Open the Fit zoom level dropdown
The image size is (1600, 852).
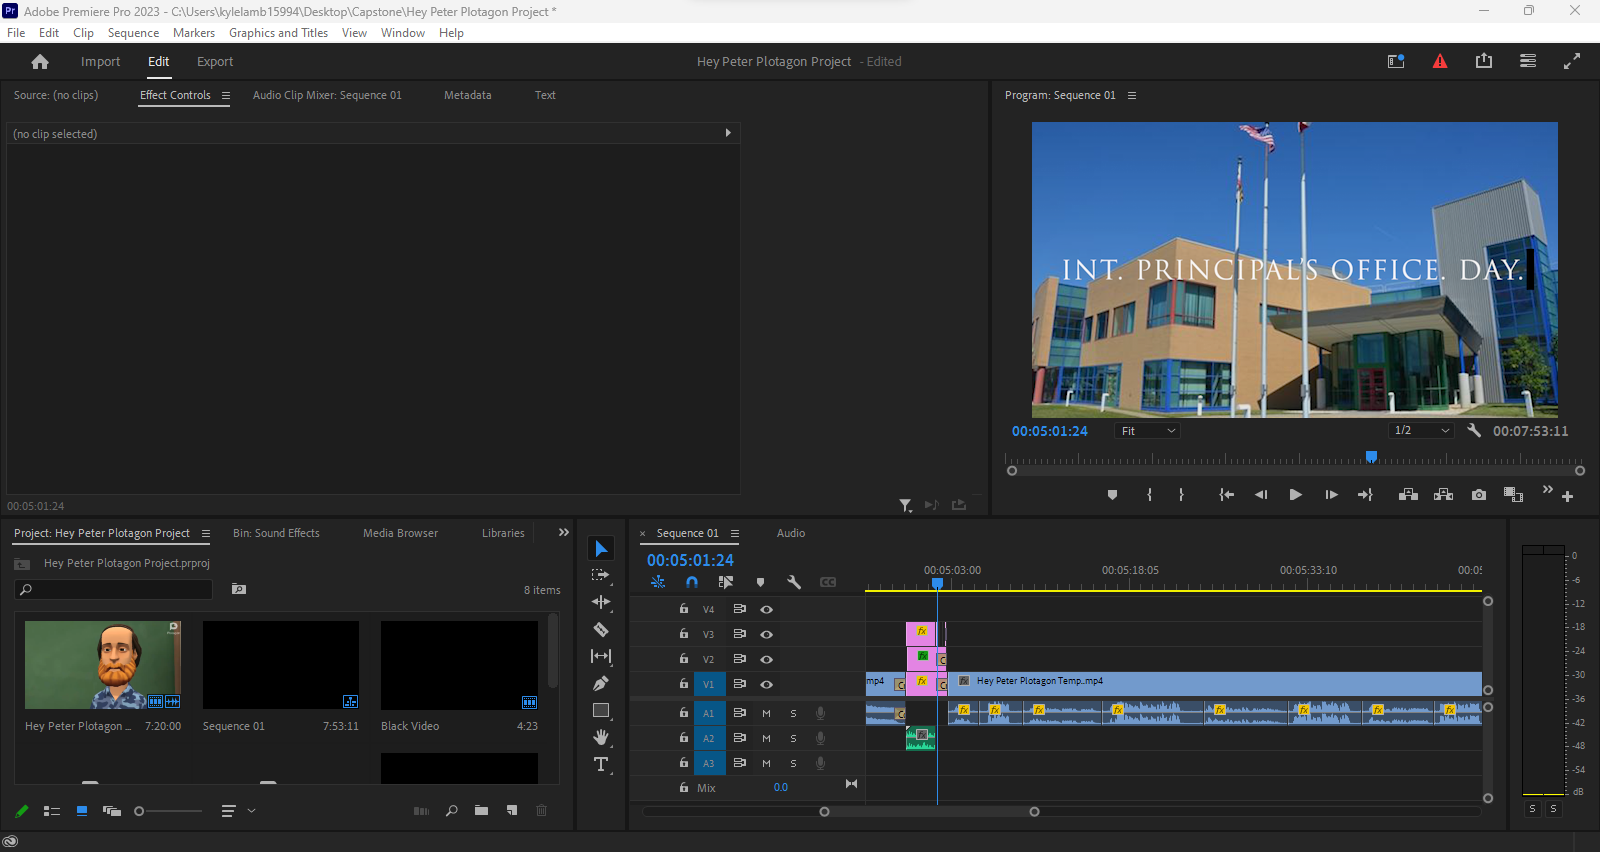pyautogui.click(x=1147, y=431)
